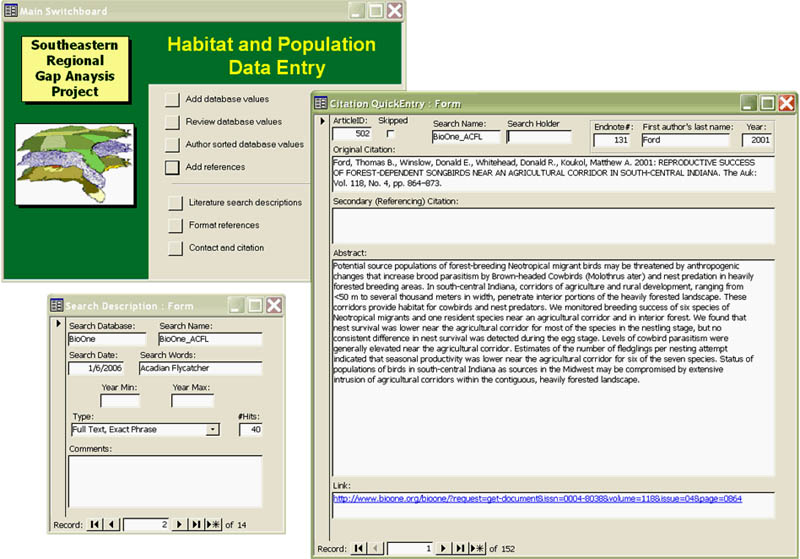Toggle the Skipped checkbox in Citation QuickEntry
This screenshot has height=559, width=800.
pyautogui.click(x=391, y=134)
